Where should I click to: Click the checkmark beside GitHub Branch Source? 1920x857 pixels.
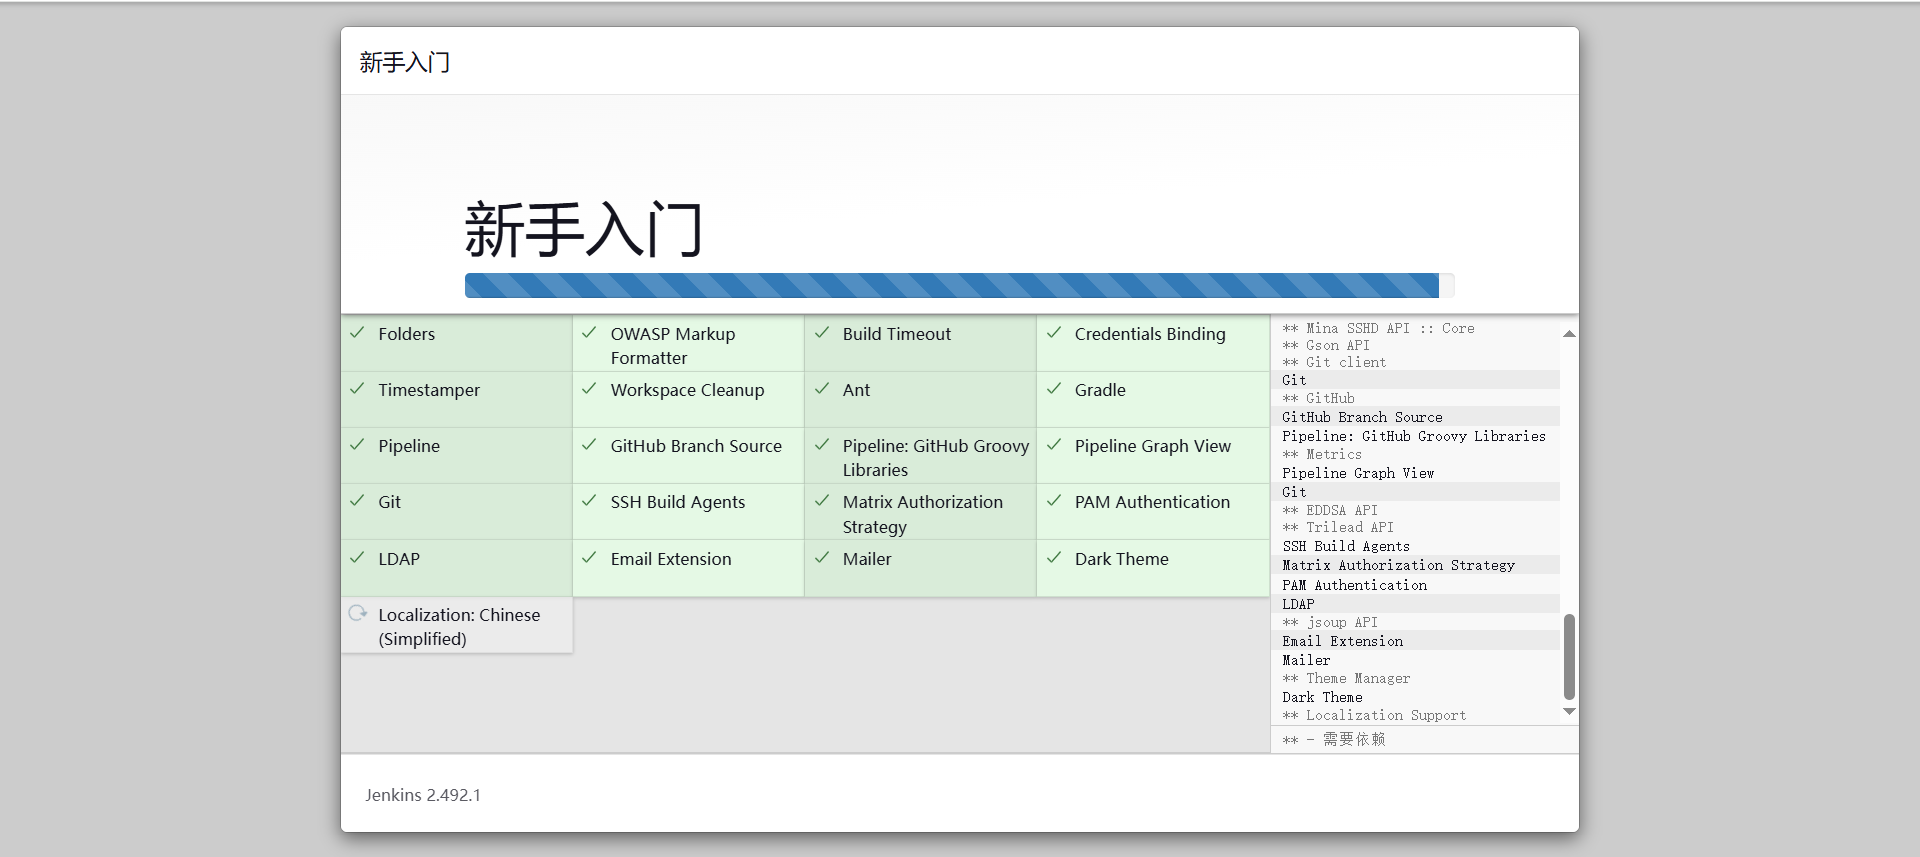[x=589, y=445]
